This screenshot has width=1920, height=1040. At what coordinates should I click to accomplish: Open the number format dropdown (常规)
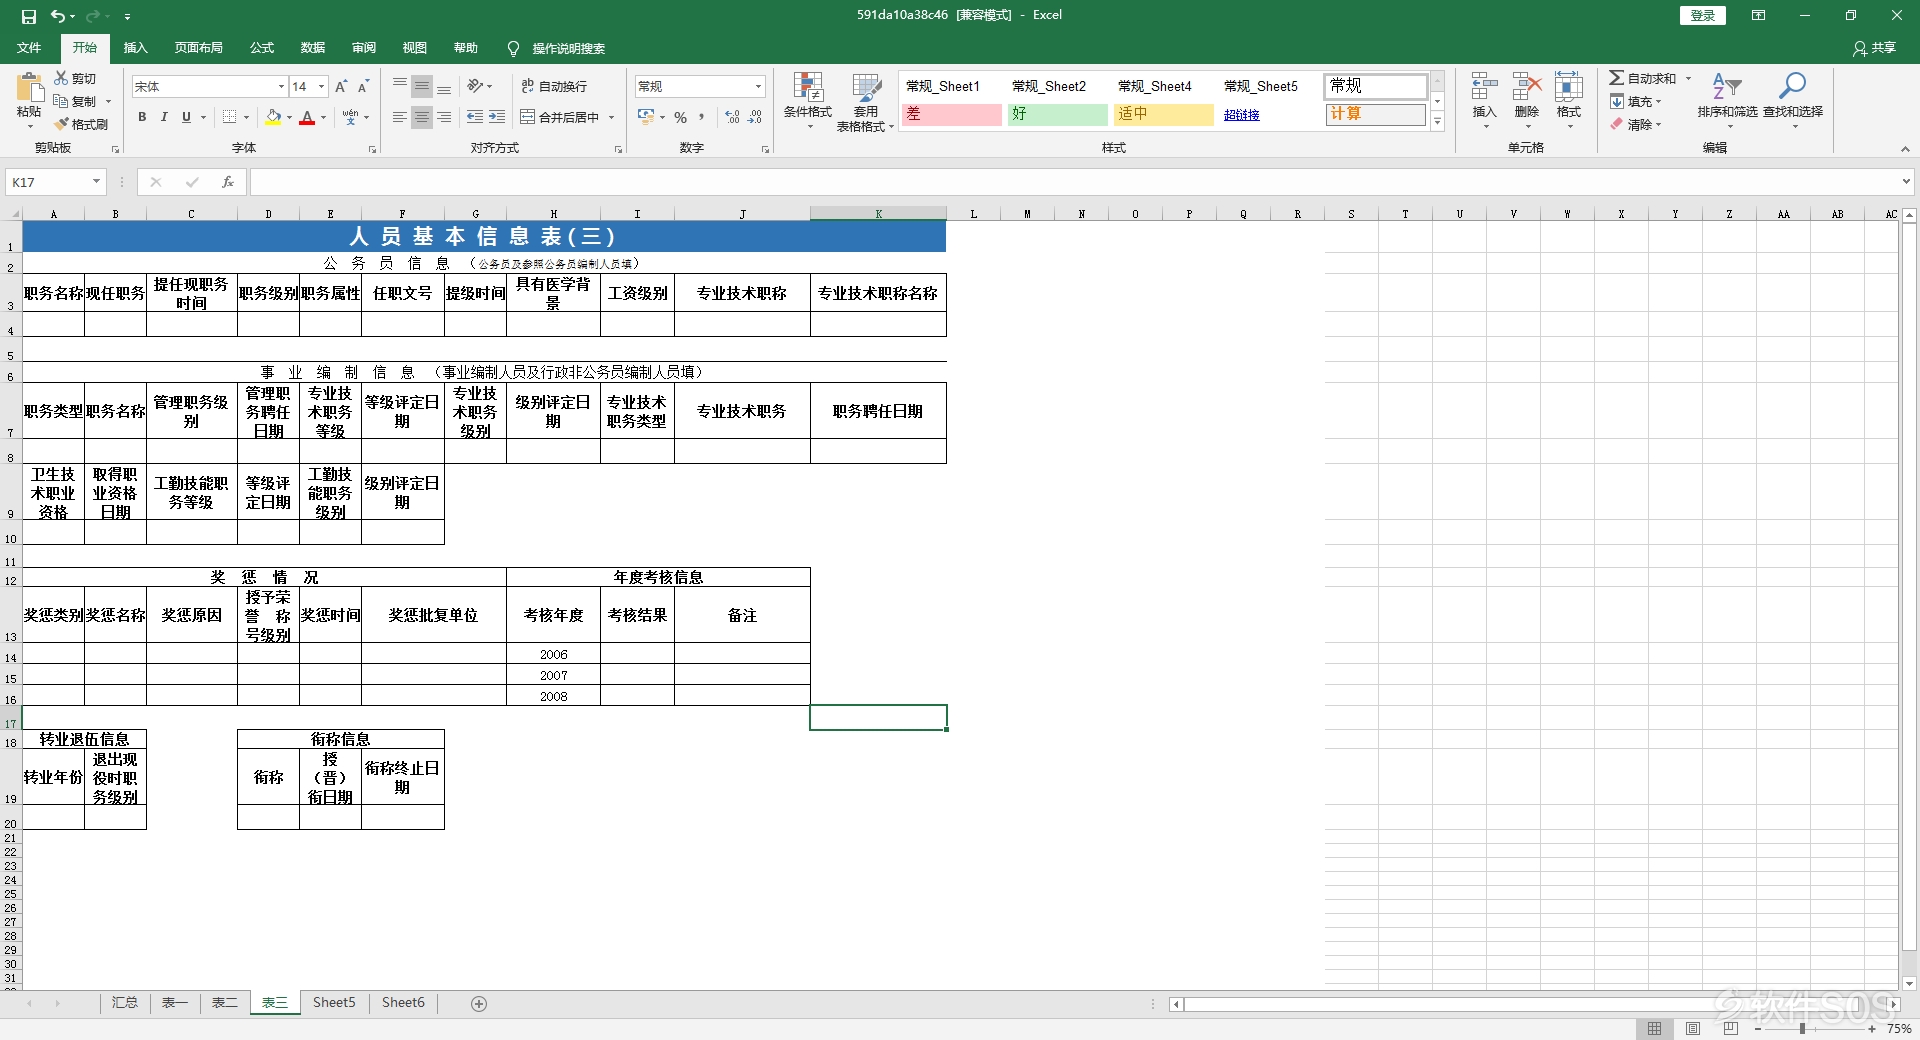(758, 87)
